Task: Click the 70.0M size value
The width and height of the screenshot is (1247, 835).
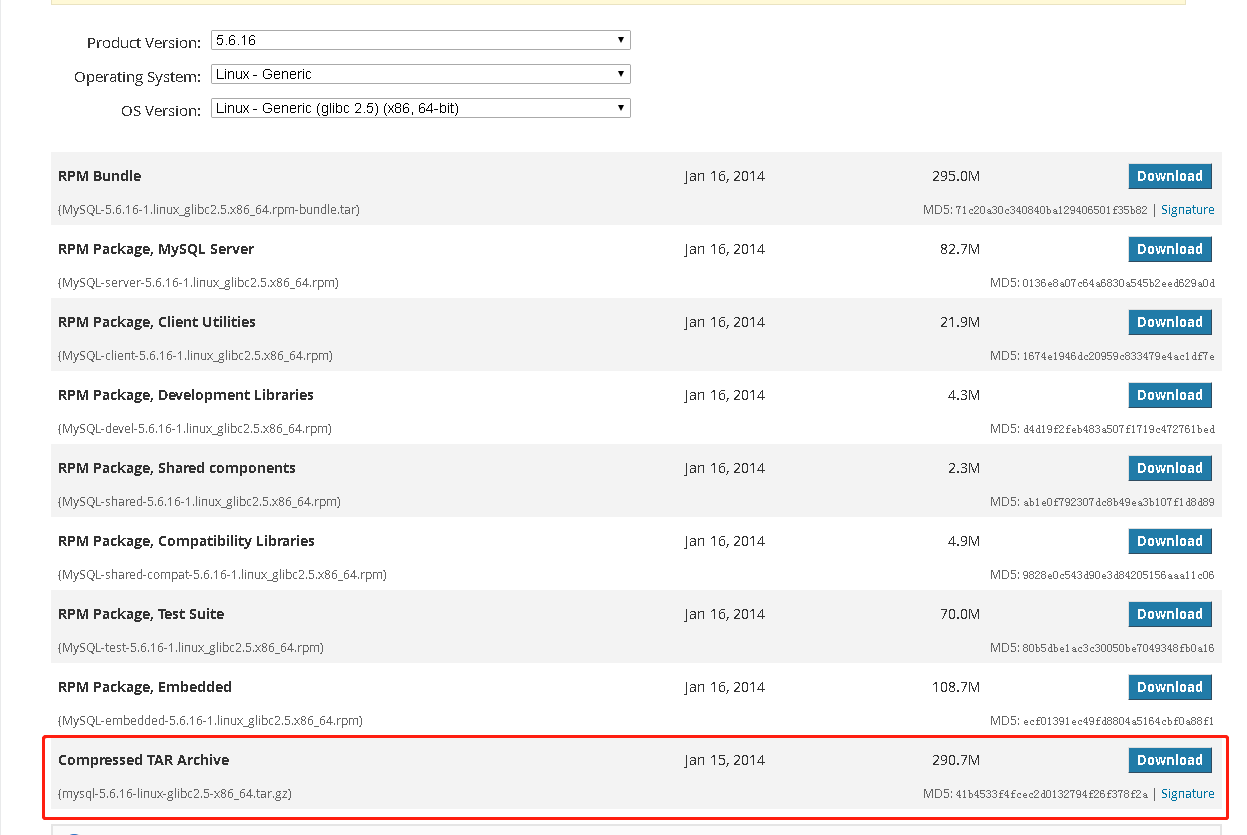Action: 960,614
